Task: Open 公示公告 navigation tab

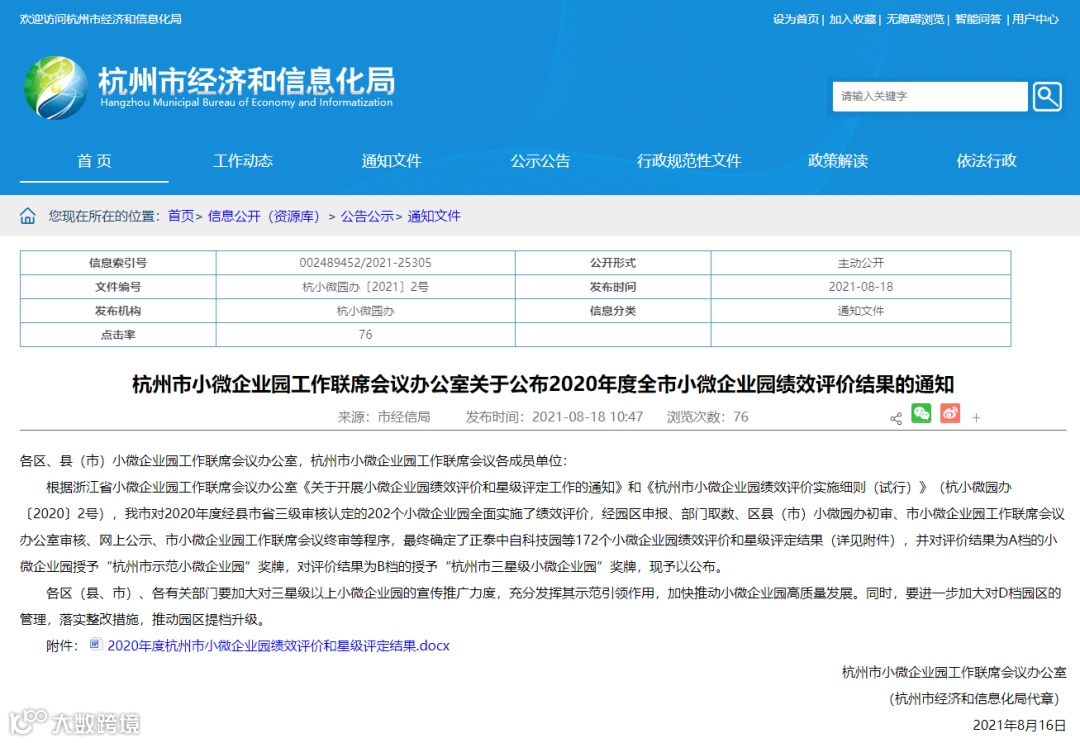Action: coord(540,161)
